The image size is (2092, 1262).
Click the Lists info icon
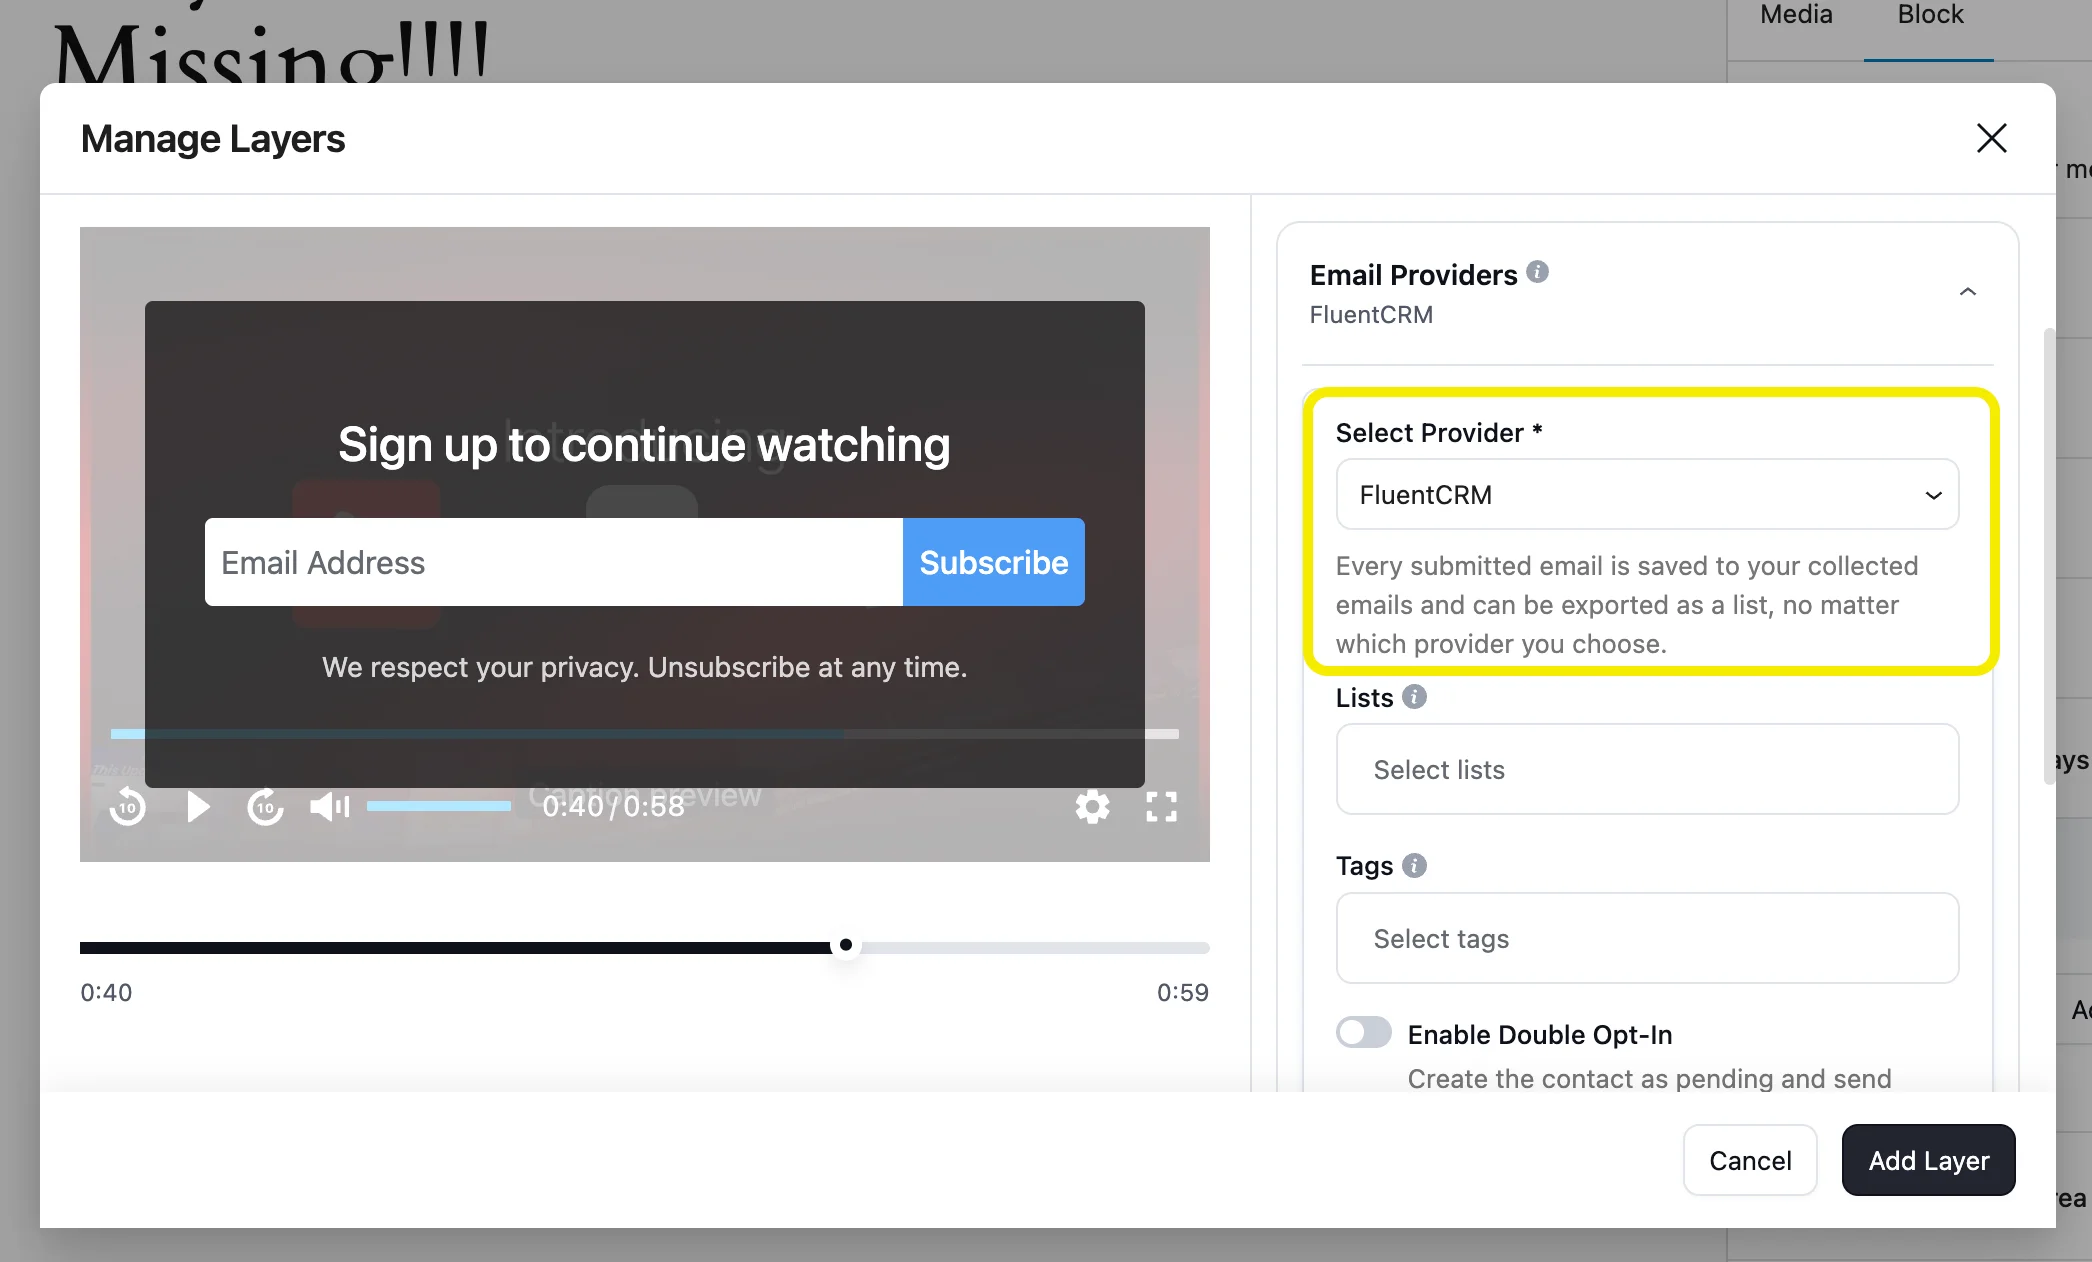tap(1414, 697)
